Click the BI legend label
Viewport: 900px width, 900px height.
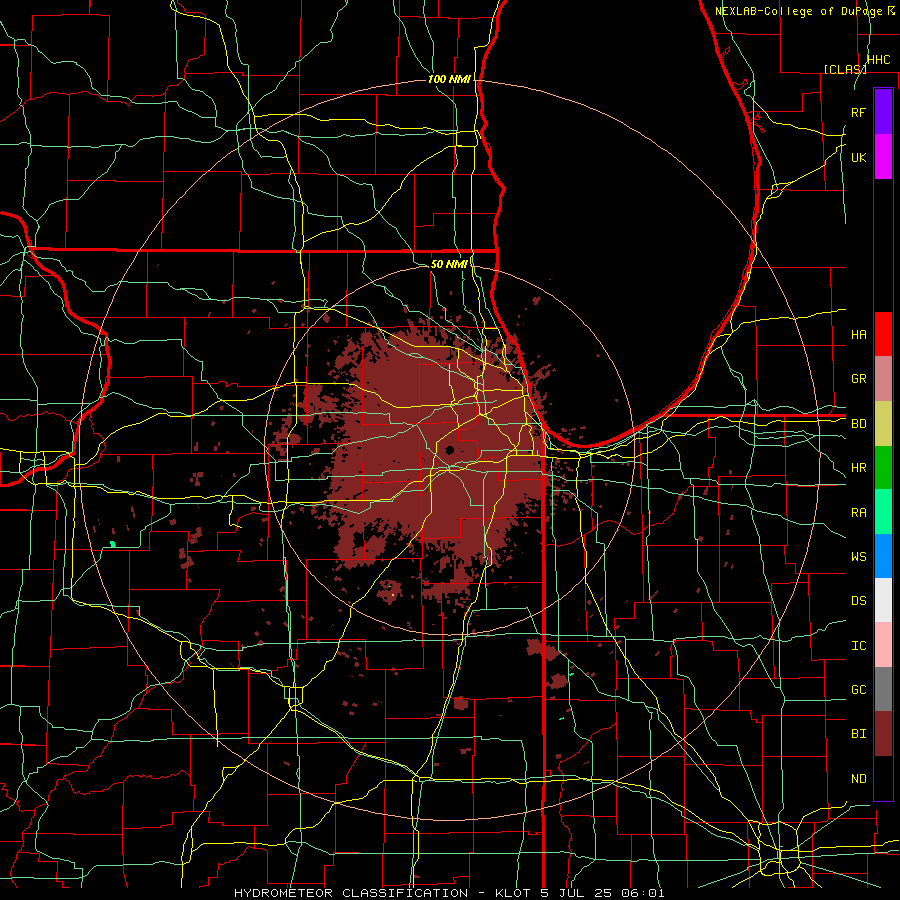[858, 734]
